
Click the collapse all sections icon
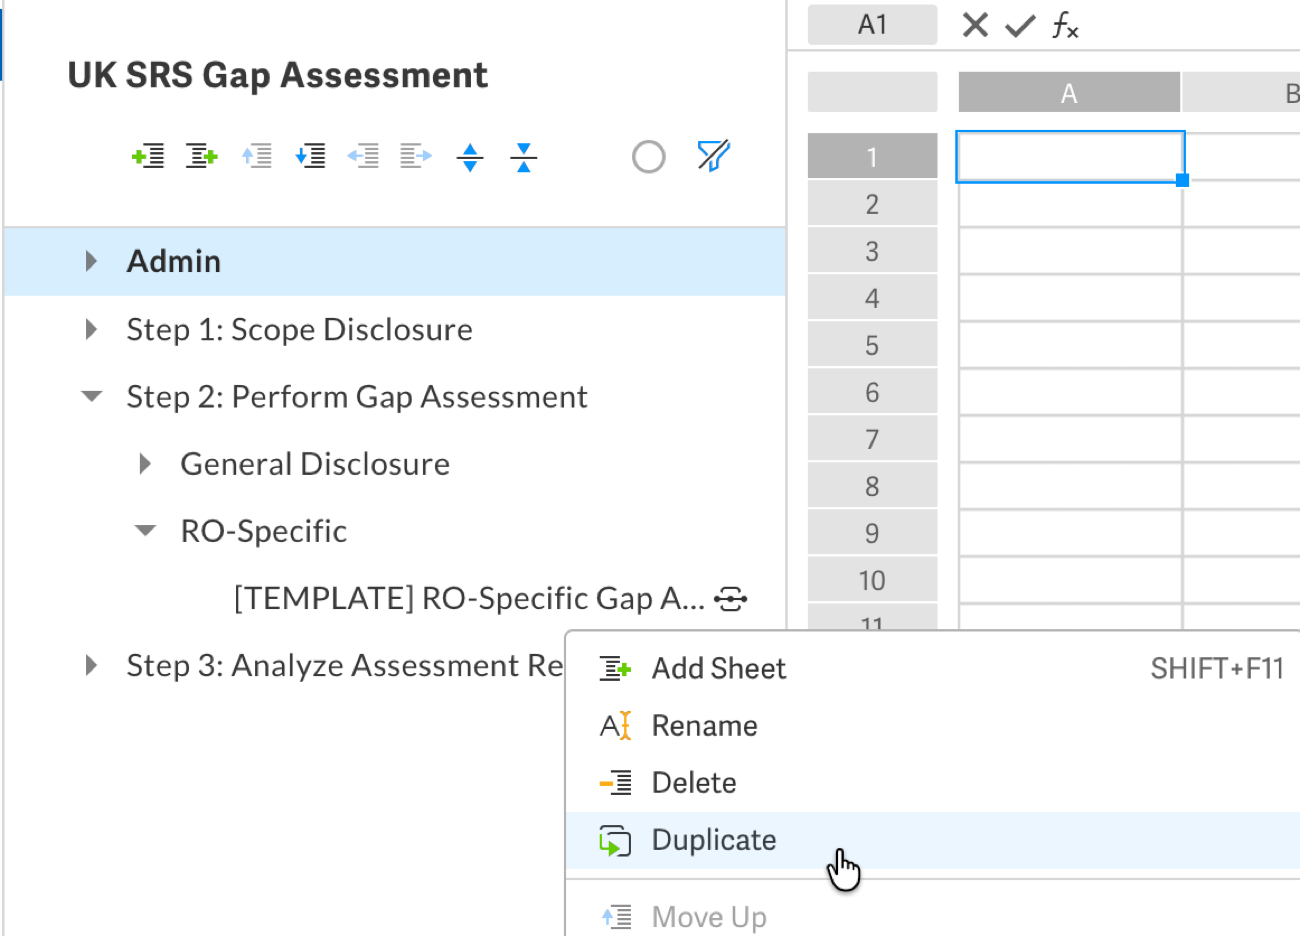click(523, 157)
